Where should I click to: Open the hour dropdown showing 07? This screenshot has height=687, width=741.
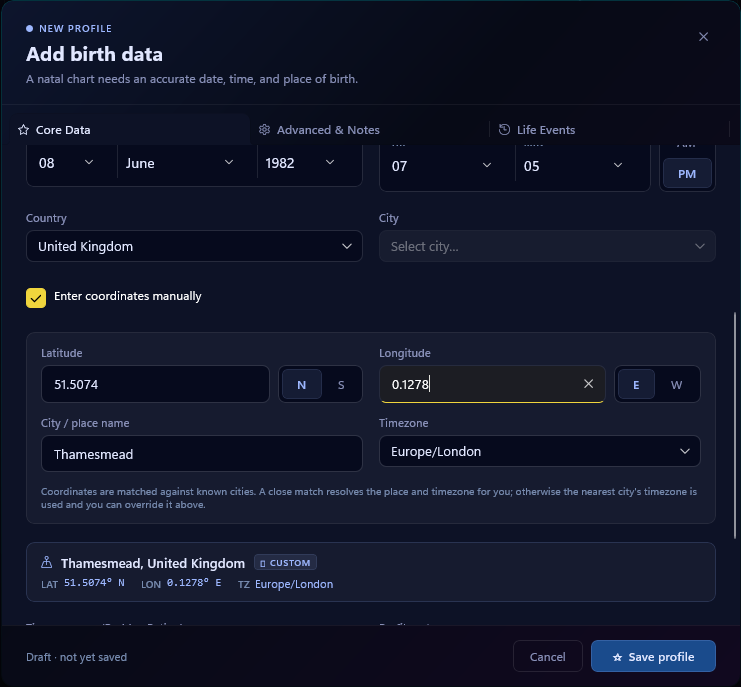point(447,166)
